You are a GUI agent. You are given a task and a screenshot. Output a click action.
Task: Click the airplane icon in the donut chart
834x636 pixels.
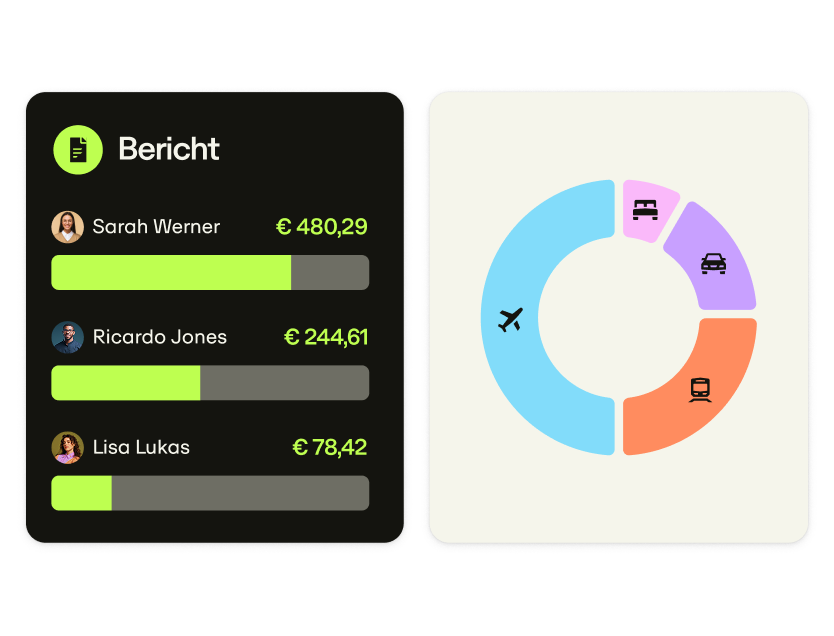click(511, 320)
